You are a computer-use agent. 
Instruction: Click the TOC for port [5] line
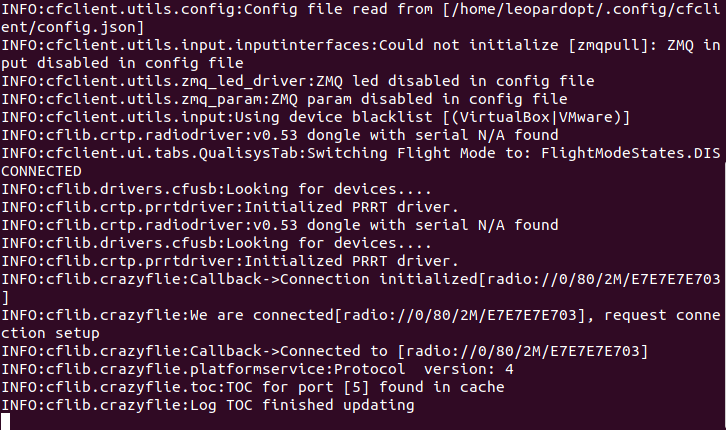(252, 387)
